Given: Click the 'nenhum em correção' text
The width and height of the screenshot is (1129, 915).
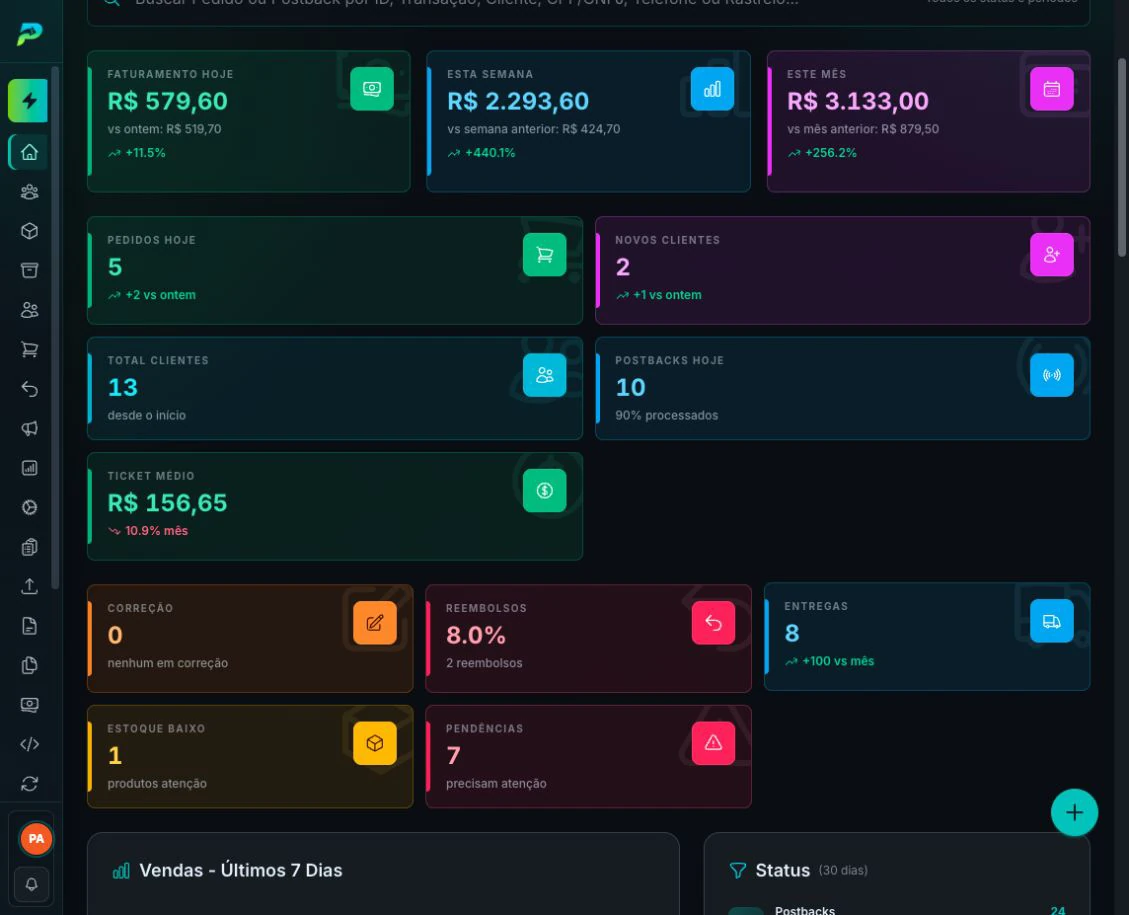Looking at the screenshot, I should (x=167, y=663).
